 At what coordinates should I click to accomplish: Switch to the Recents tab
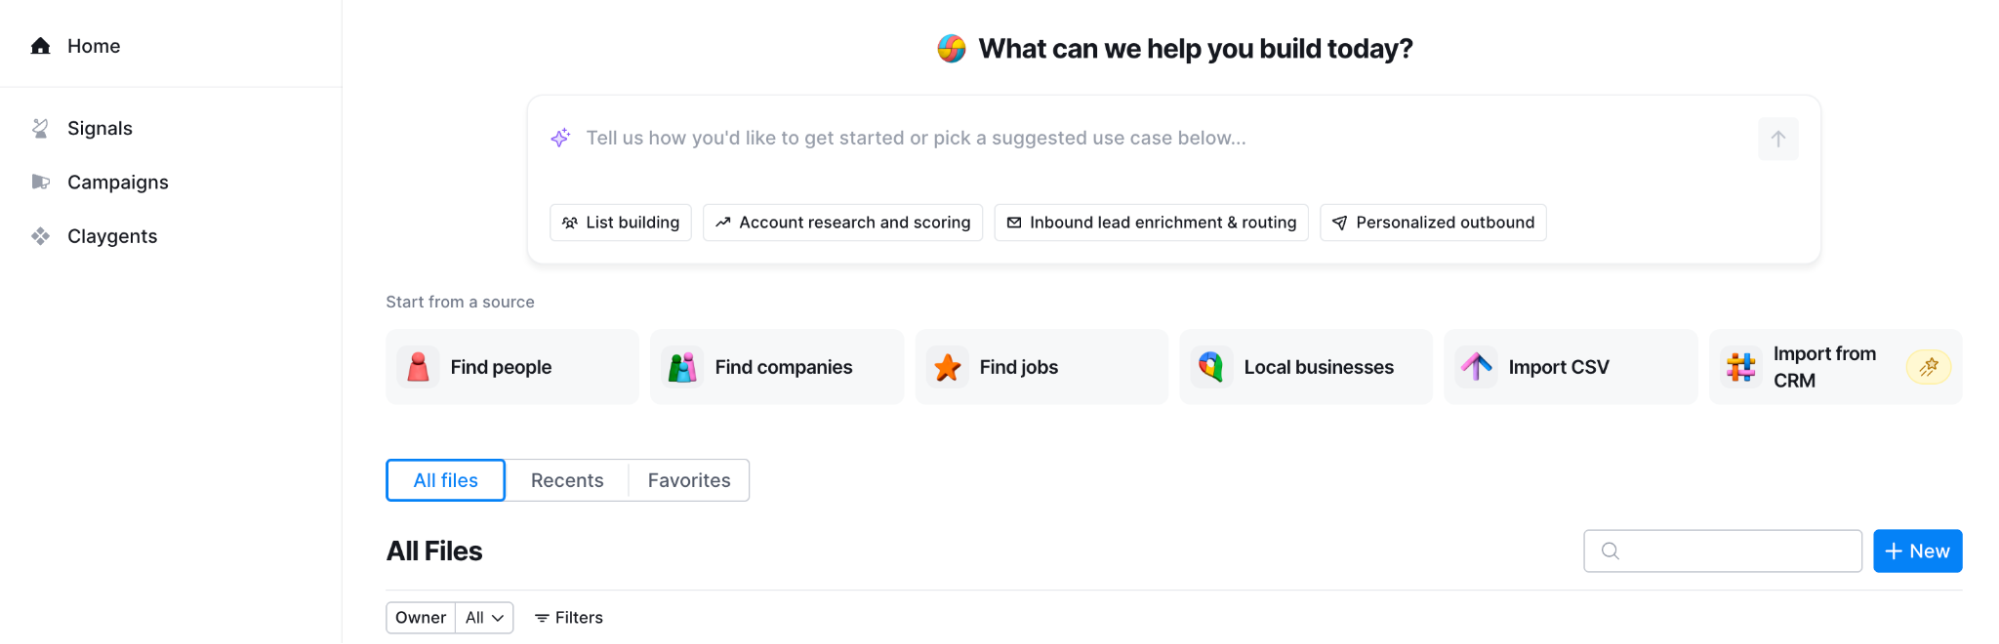click(x=567, y=481)
